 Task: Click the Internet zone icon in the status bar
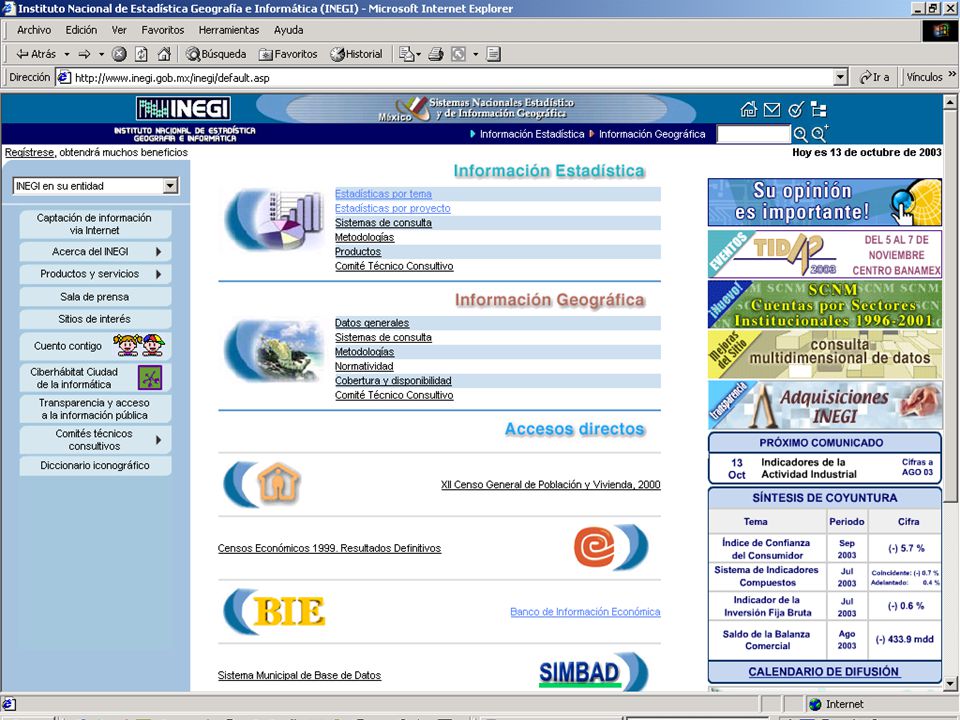click(x=815, y=704)
